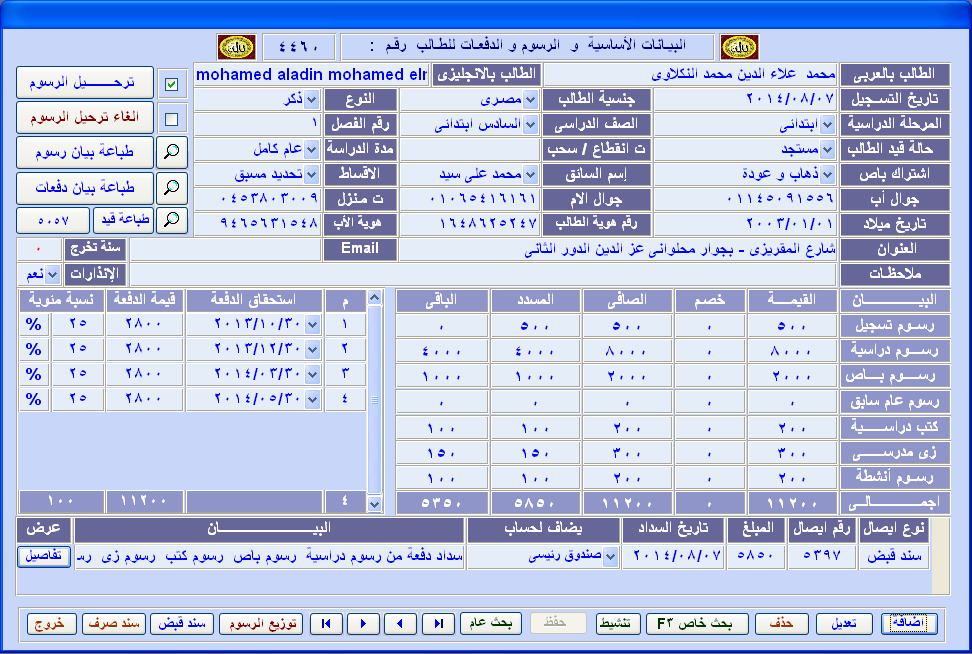Uncheck the checkbox beside ترحيل الرسوم
The height and width of the screenshot is (654, 972).
click(171, 85)
